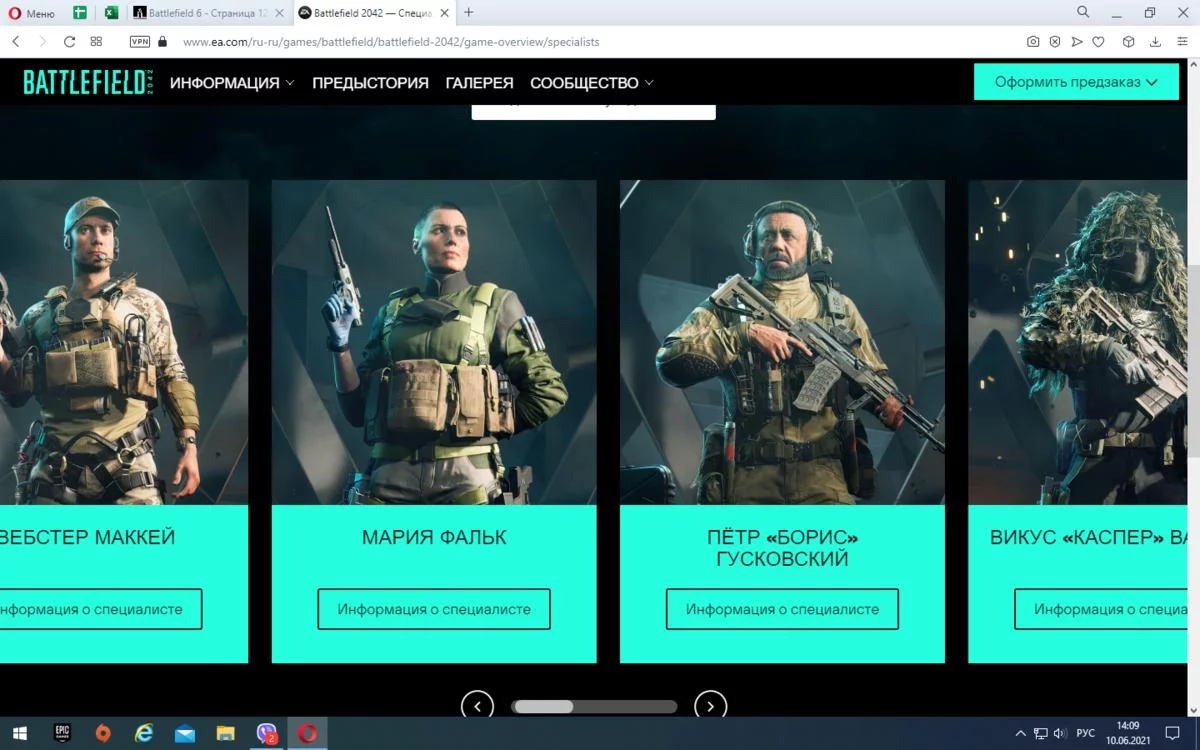The height and width of the screenshot is (750, 1200).
Task: Open the volume tray icon
Action: (1060, 733)
